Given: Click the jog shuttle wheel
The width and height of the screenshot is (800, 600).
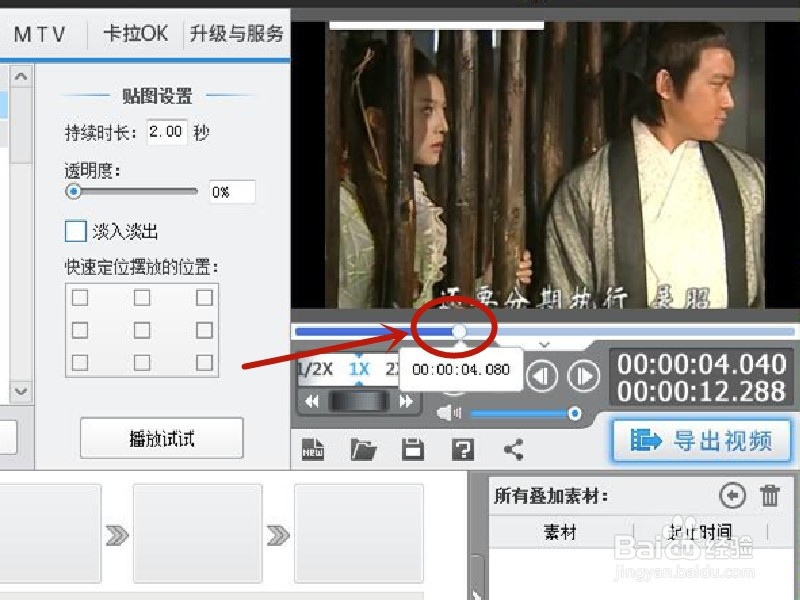Looking at the screenshot, I should coord(359,402).
